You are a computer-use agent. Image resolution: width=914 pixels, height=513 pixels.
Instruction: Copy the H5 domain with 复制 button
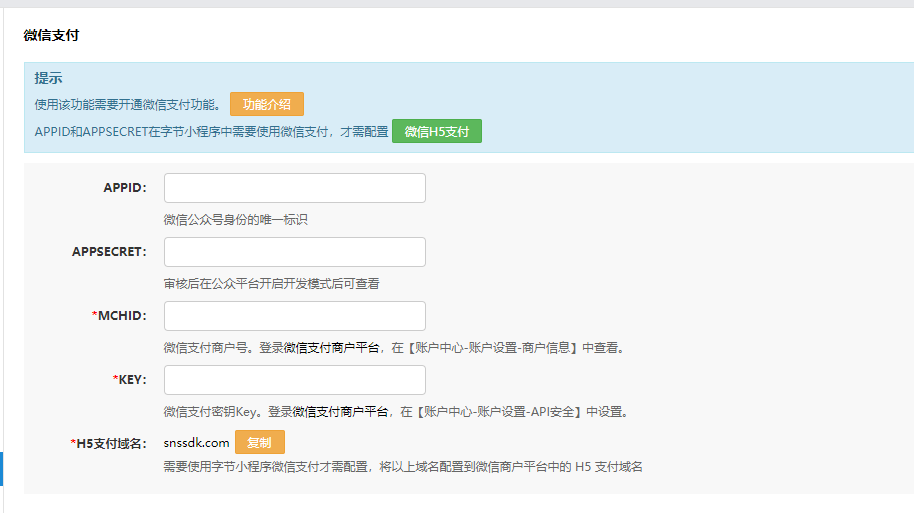click(x=259, y=442)
